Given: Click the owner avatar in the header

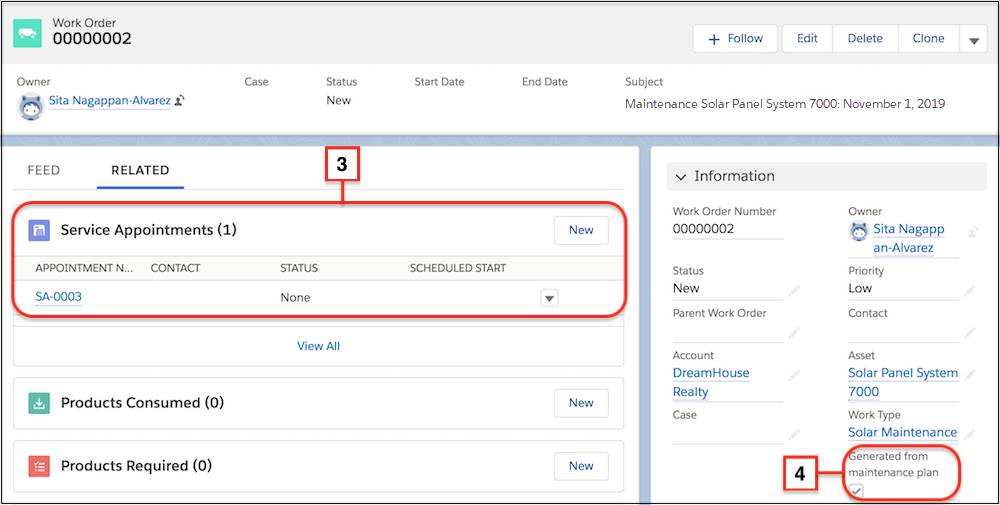Looking at the screenshot, I should 31,106.
